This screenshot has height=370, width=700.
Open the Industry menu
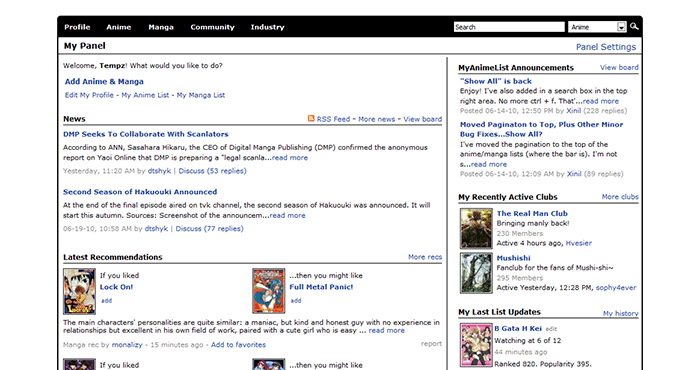tap(267, 27)
